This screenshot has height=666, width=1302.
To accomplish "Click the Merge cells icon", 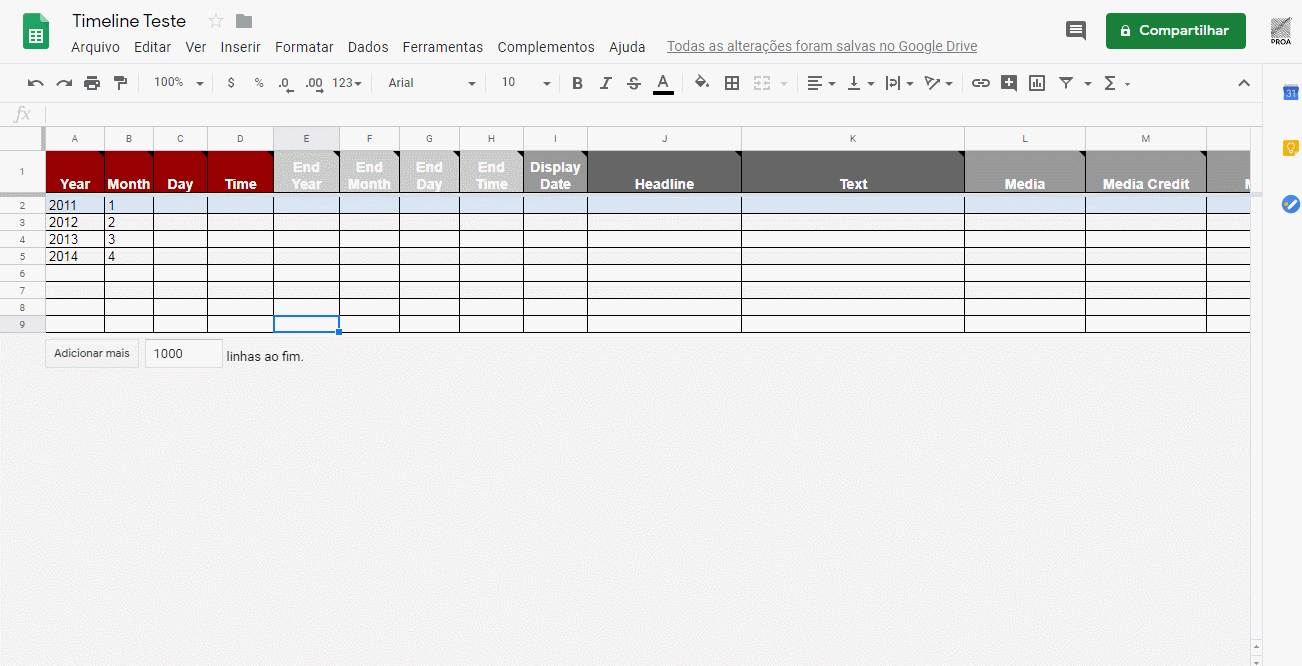I will [x=762, y=83].
